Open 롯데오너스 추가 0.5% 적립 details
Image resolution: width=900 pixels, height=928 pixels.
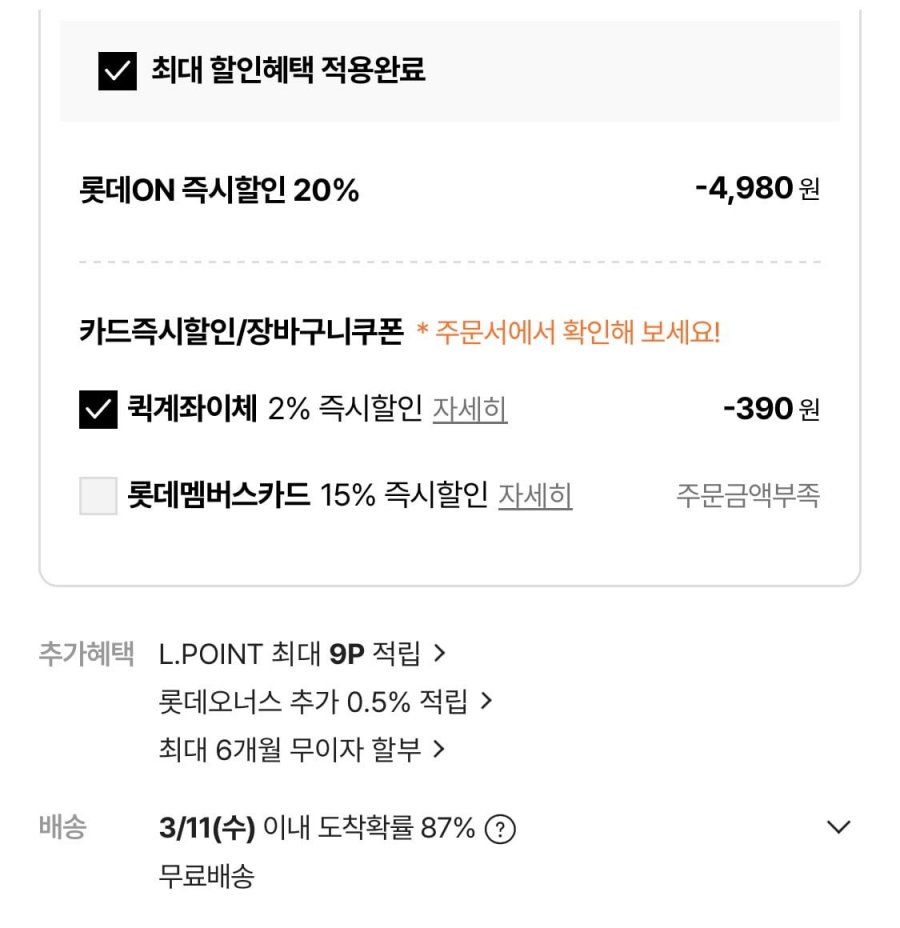(x=313, y=701)
